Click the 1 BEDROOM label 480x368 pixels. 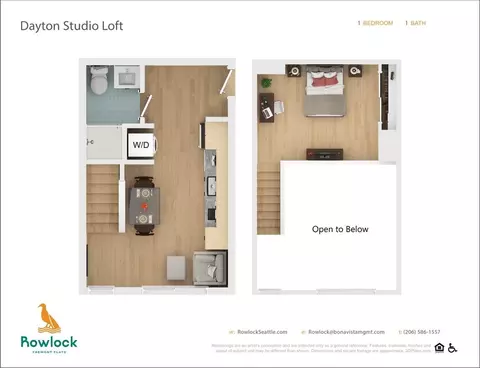tap(375, 23)
